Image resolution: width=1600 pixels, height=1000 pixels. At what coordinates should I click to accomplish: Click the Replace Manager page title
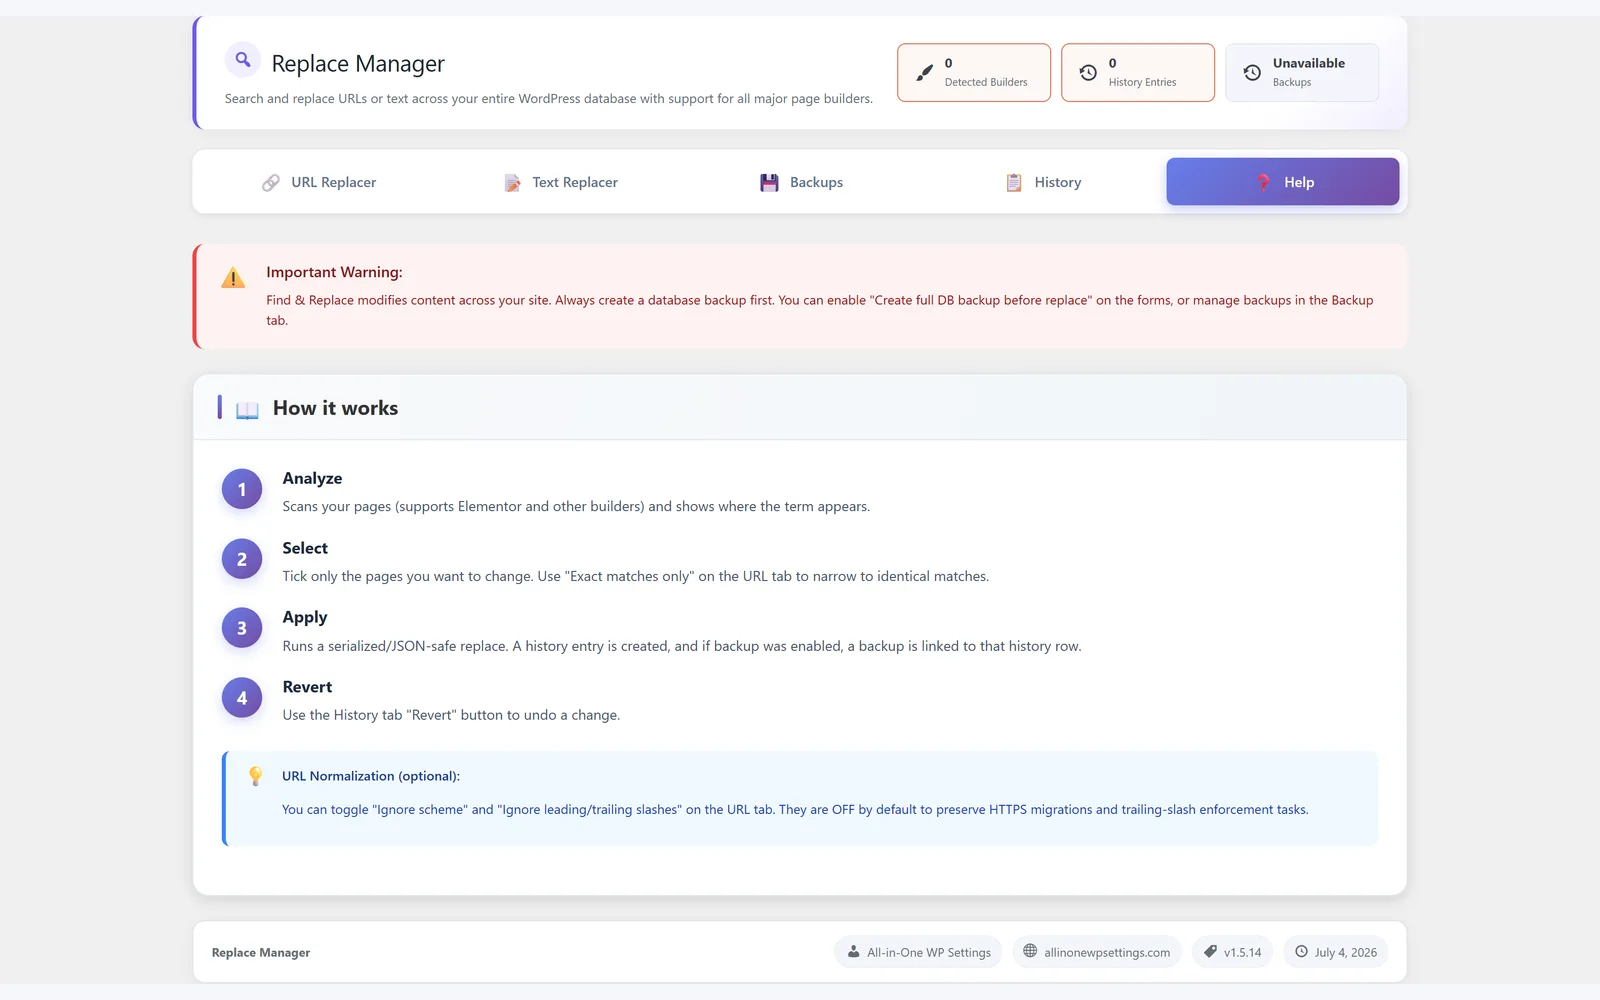coord(358,63)
